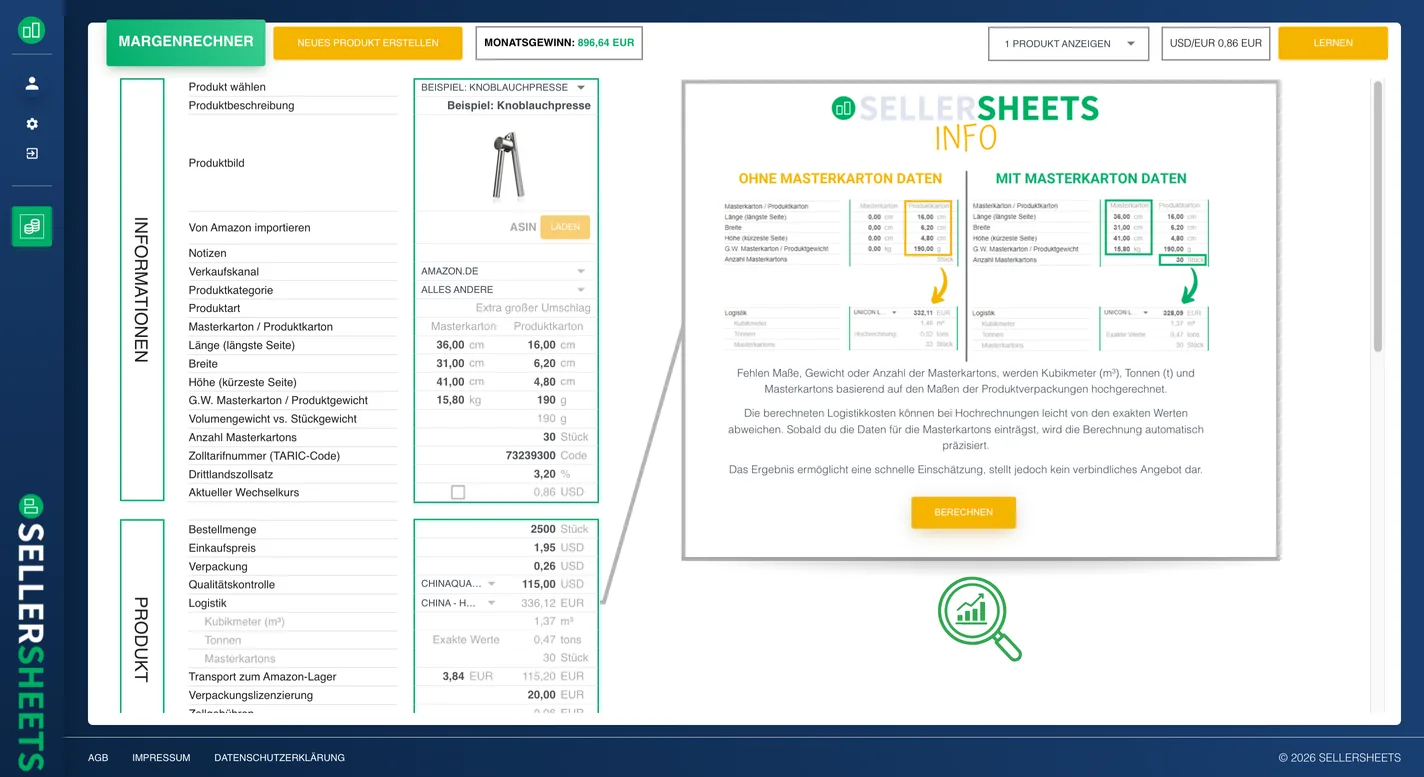The width and height of the screenshot is (1424, 777).
Task: Open the Impressum footer link
Action: coord(161,758)
